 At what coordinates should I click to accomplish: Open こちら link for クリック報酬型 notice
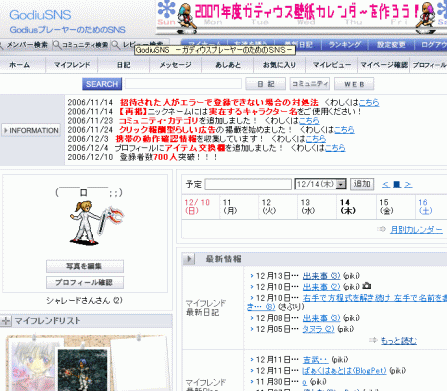click(x=344, y=130)
